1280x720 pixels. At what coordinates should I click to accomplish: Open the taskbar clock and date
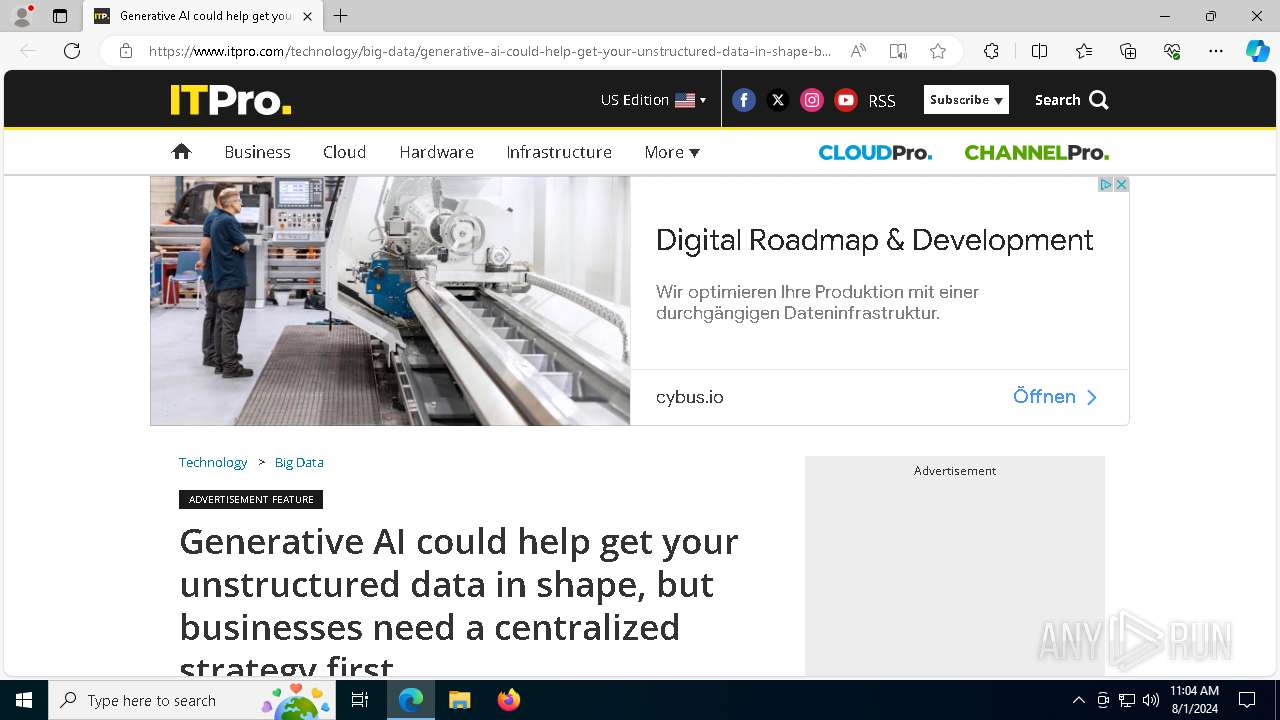pyautogui.click(x=1194, y=700)
